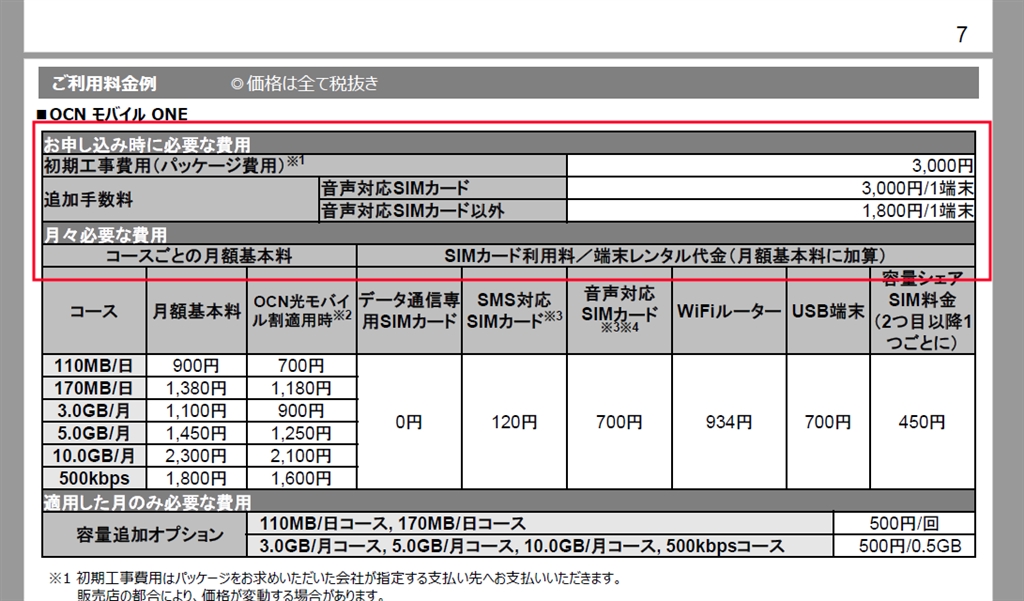This screenshot has width=1024, height=601.
Task: Click 900円 in the 110MB/日 row
Action: 197,366
